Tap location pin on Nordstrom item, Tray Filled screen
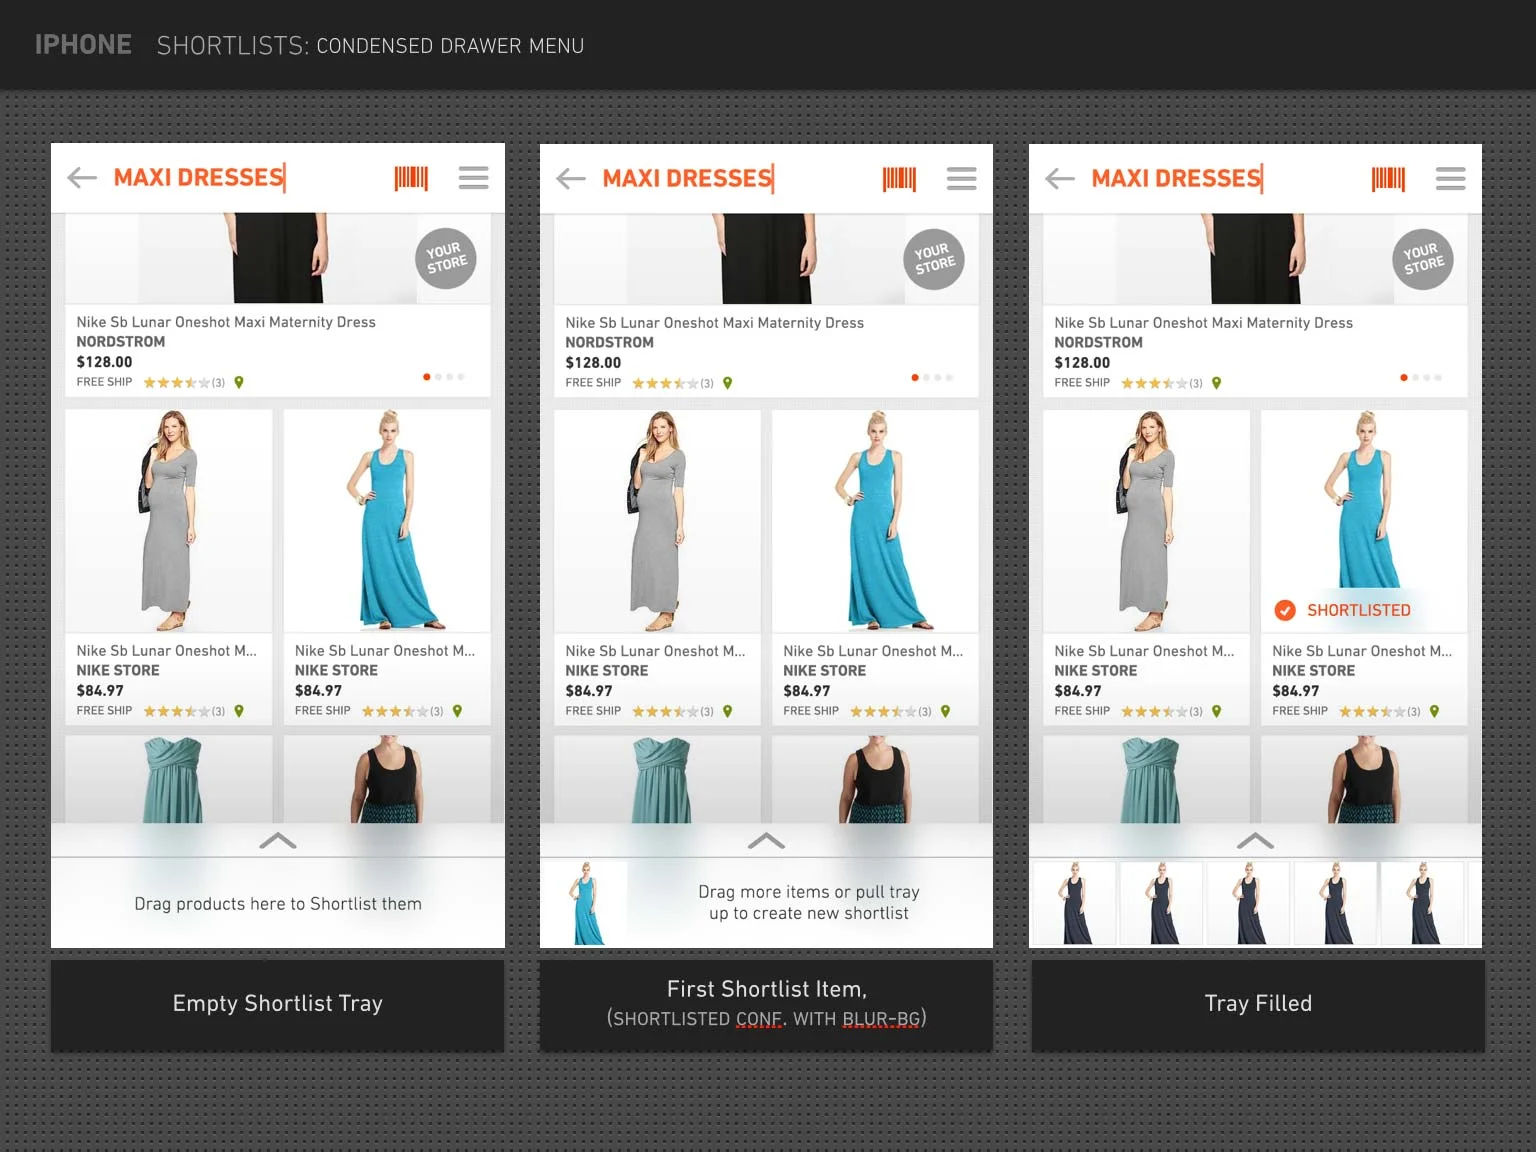 1217,383
